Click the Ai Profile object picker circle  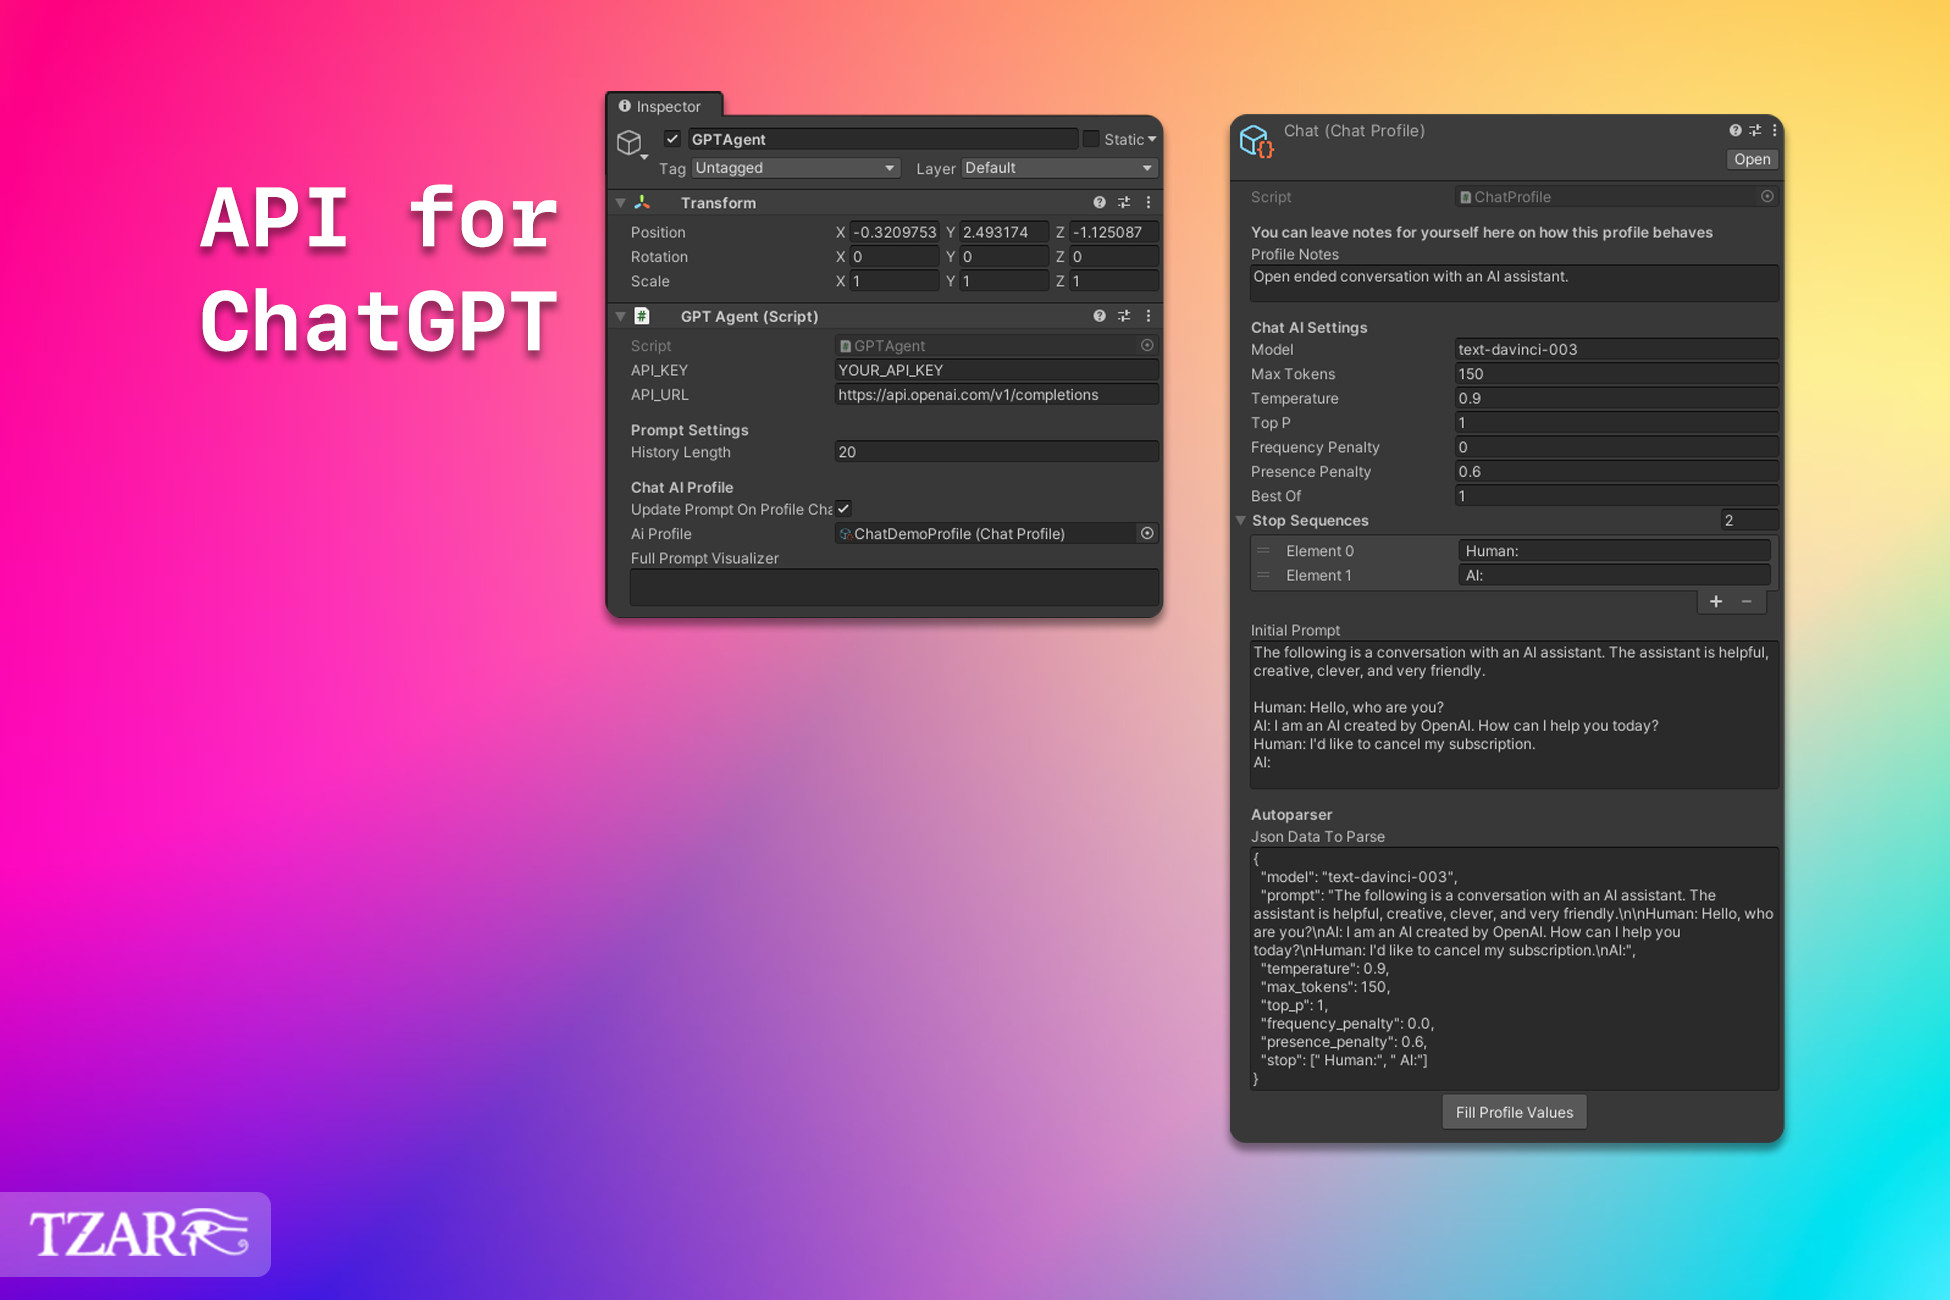[x=1147, y=533]
